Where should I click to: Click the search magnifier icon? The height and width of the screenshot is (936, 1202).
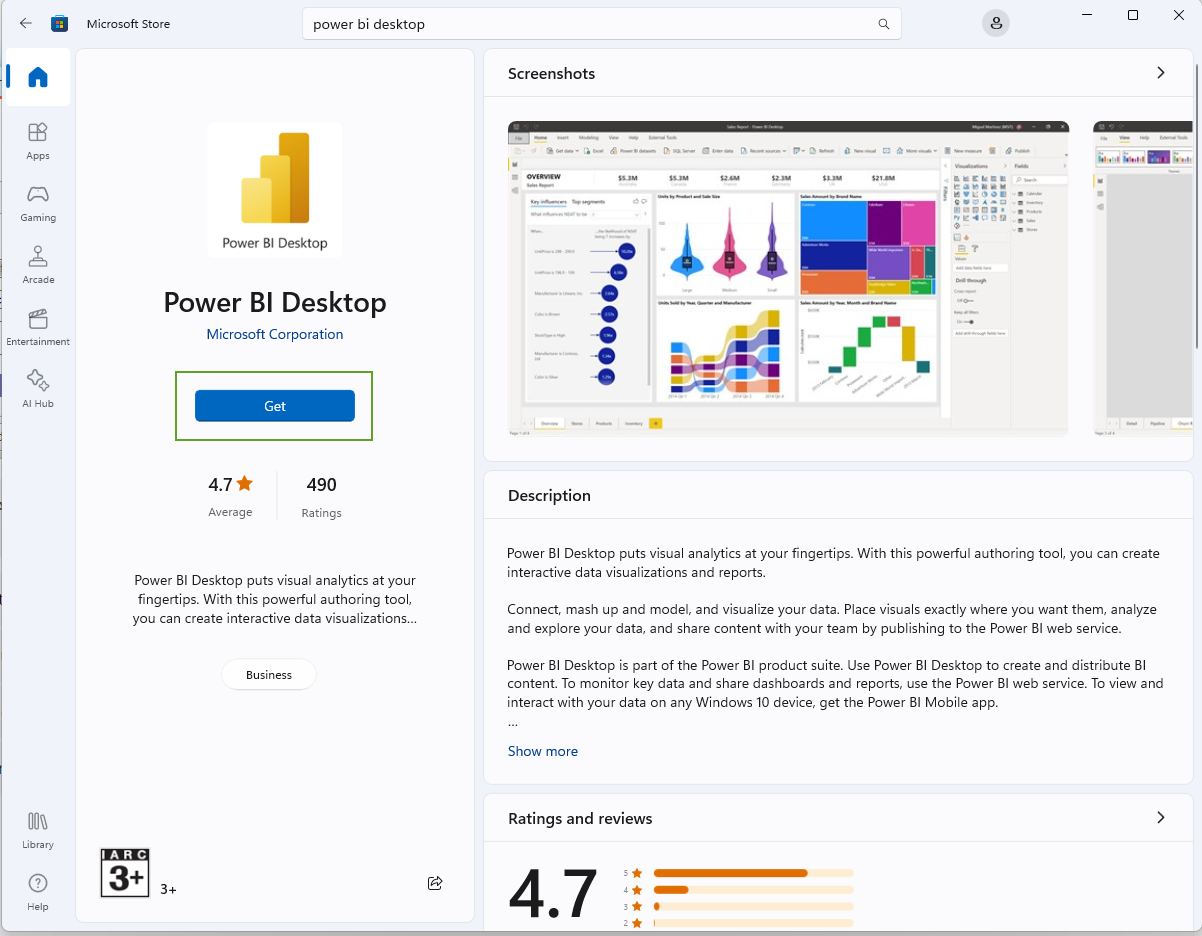[883, 24]
